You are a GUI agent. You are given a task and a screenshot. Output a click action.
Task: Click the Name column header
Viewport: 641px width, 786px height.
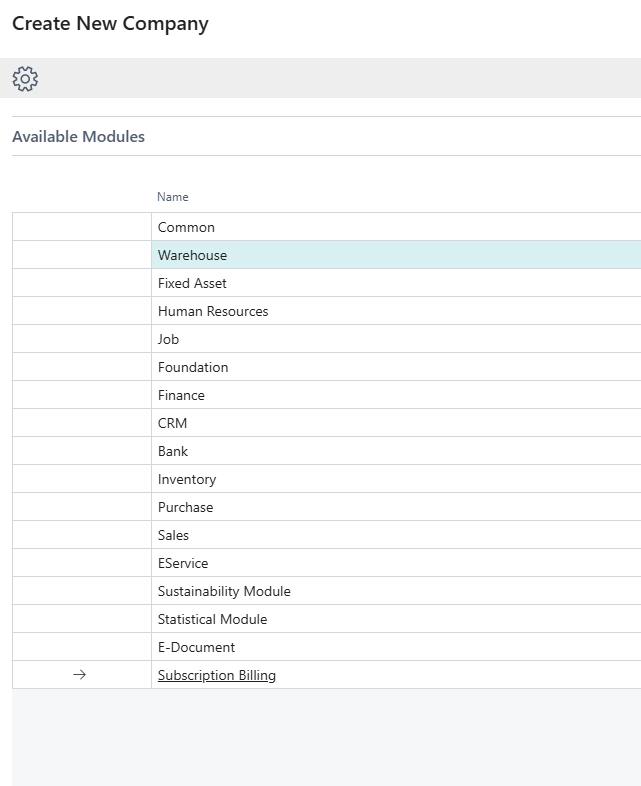point(173,197)
